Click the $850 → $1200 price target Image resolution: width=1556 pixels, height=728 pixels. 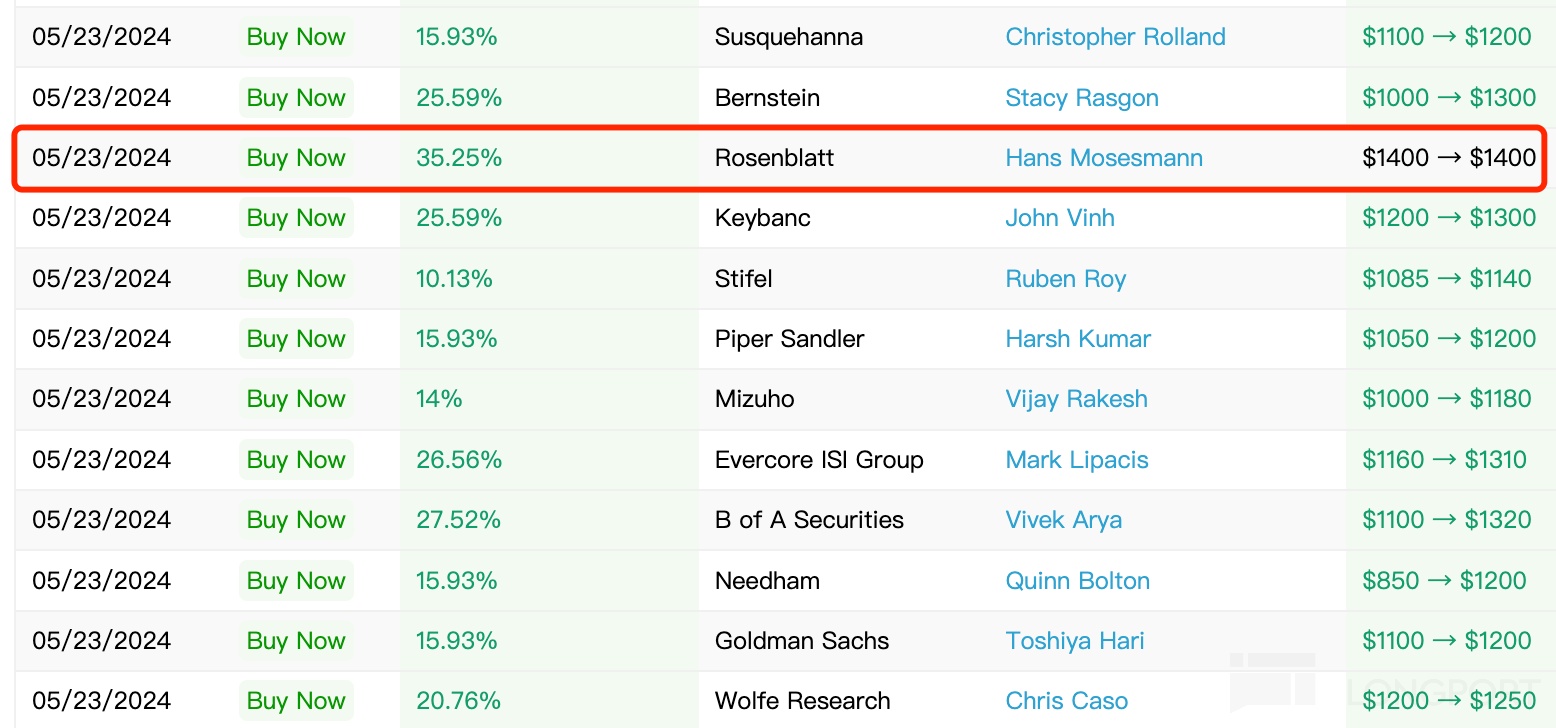coord(1444,581)
